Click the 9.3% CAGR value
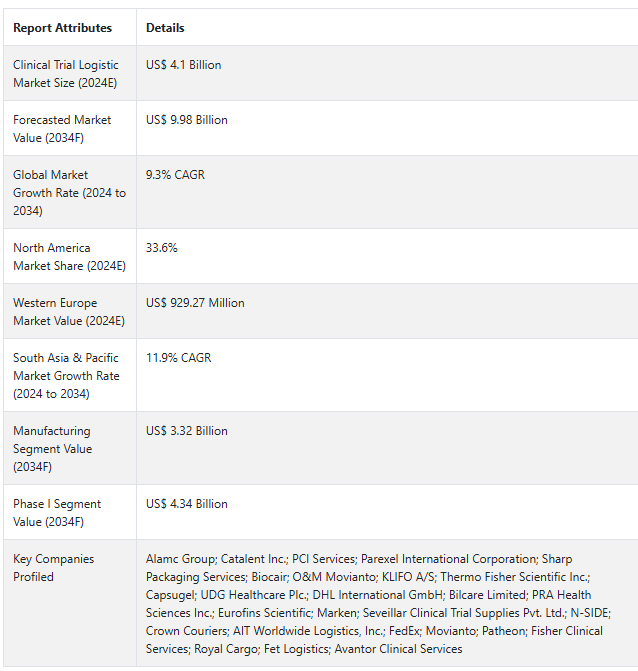The width and height of the screenshot is (638, 671). pyautogui.click(x=175, y=175)
